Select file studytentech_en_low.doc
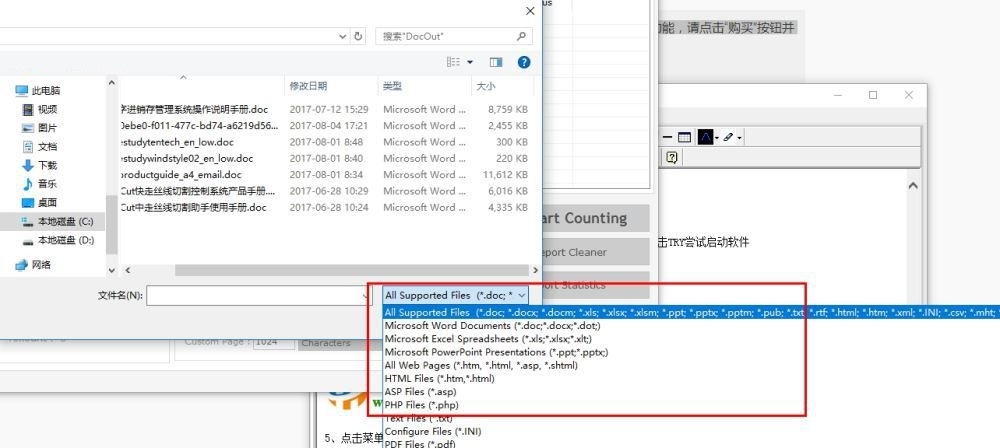Viewport: 1000px width, 448px height. 177,142
